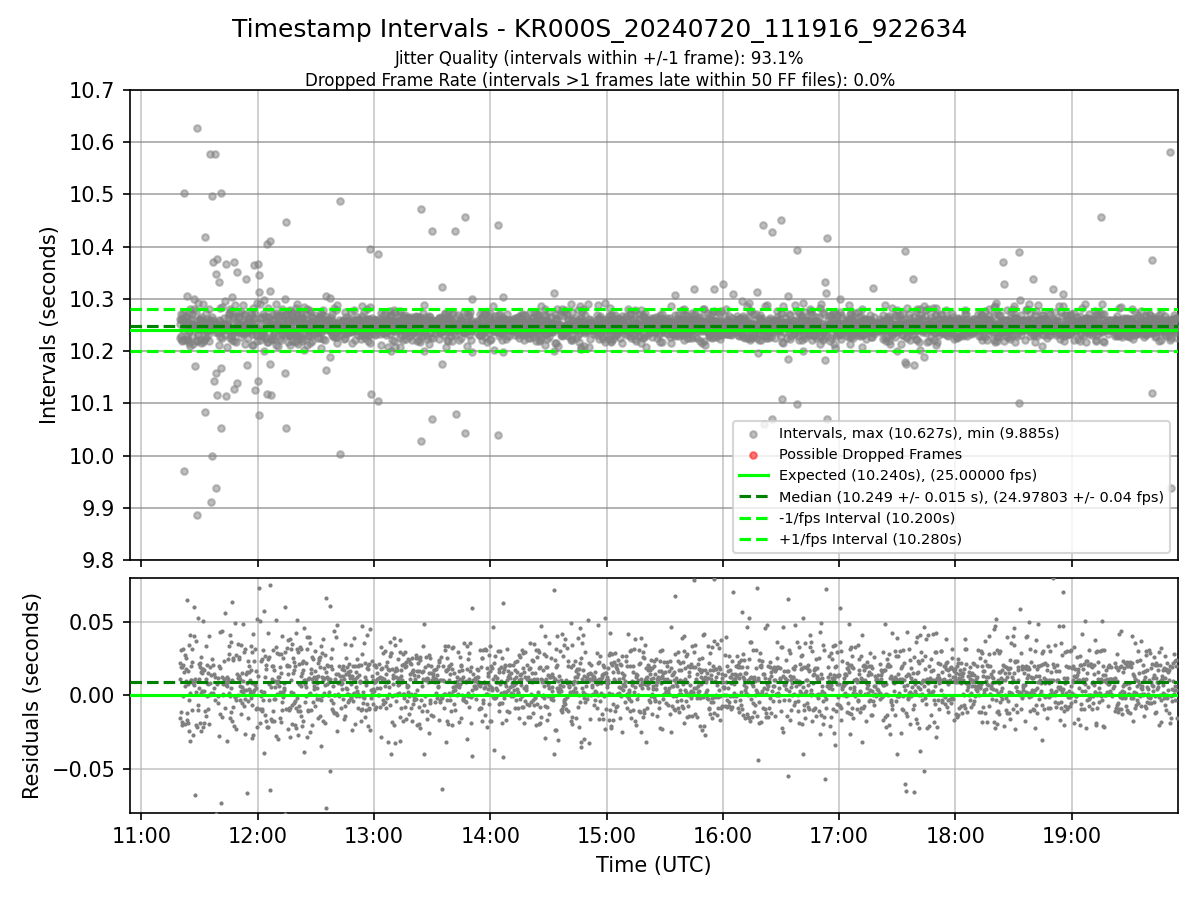The height and width of the screenshot is (900, 1200).
Task: Click the solid green Expected legend line
Action: (753, 476)
